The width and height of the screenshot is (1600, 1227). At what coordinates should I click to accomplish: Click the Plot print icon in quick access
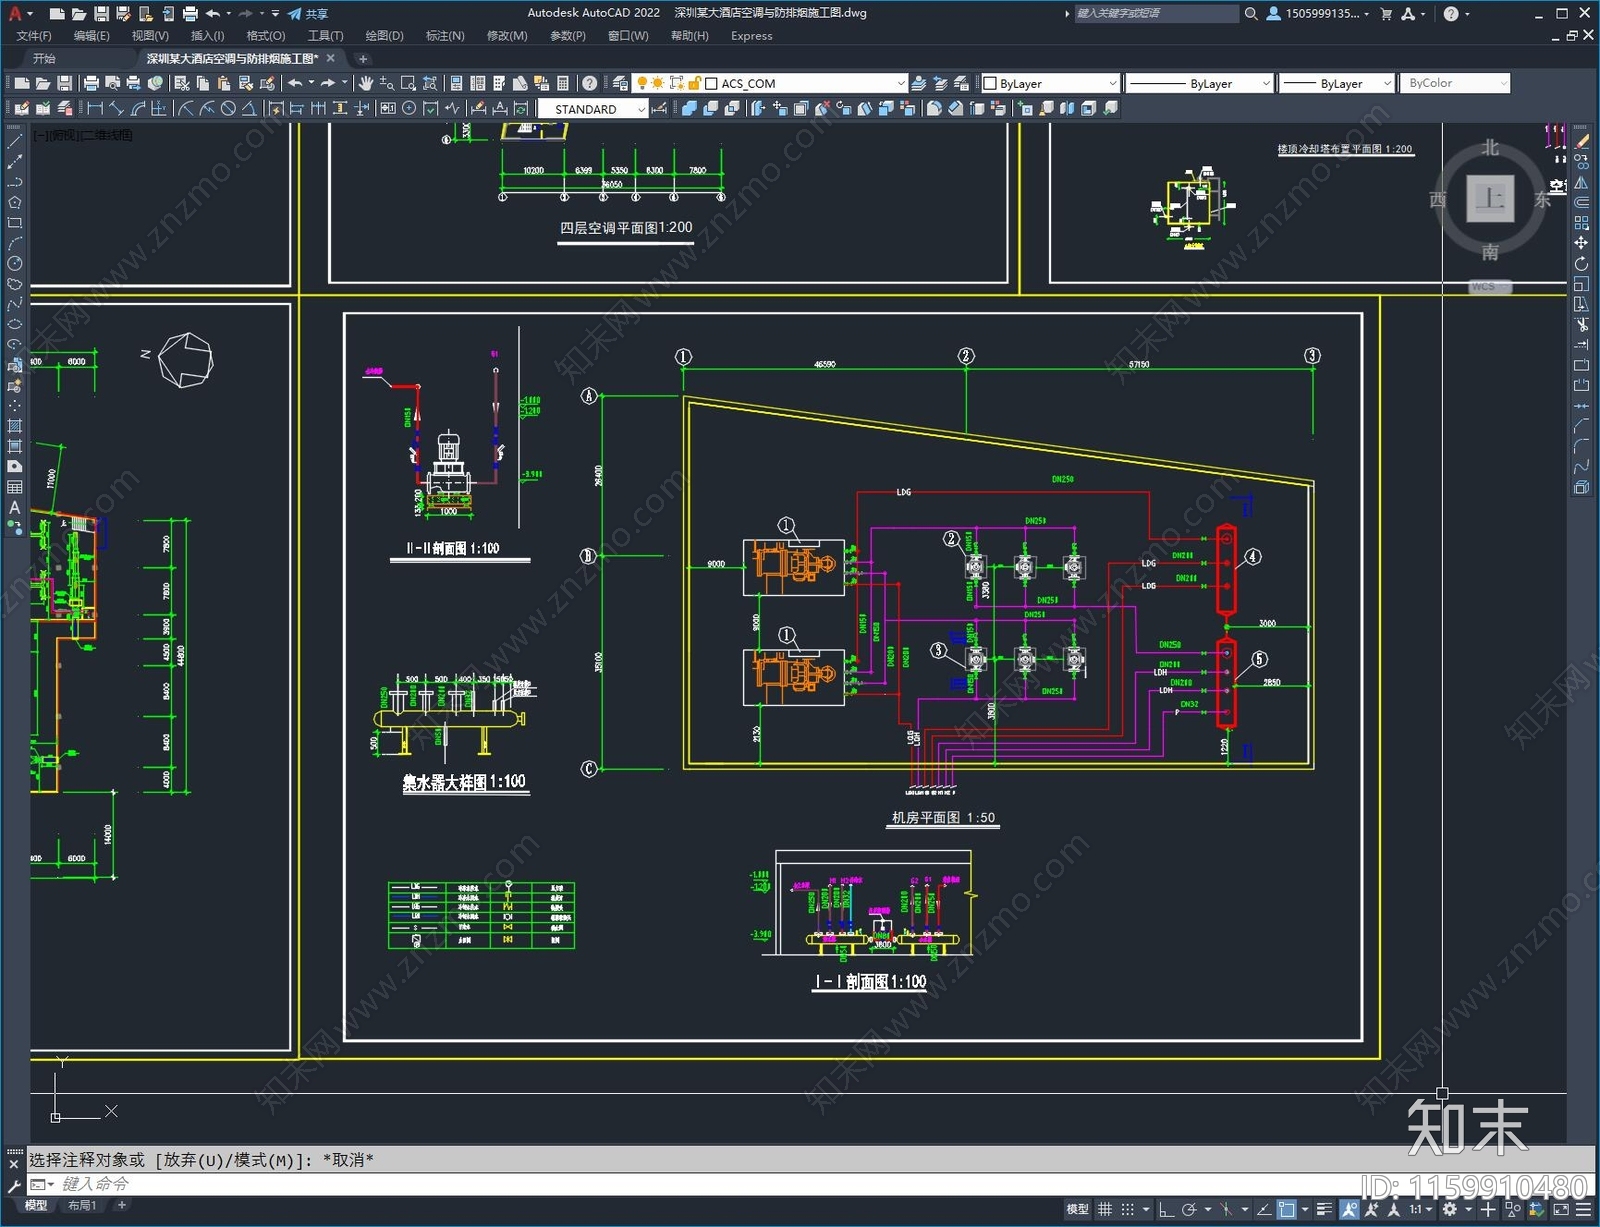(190, 14)
